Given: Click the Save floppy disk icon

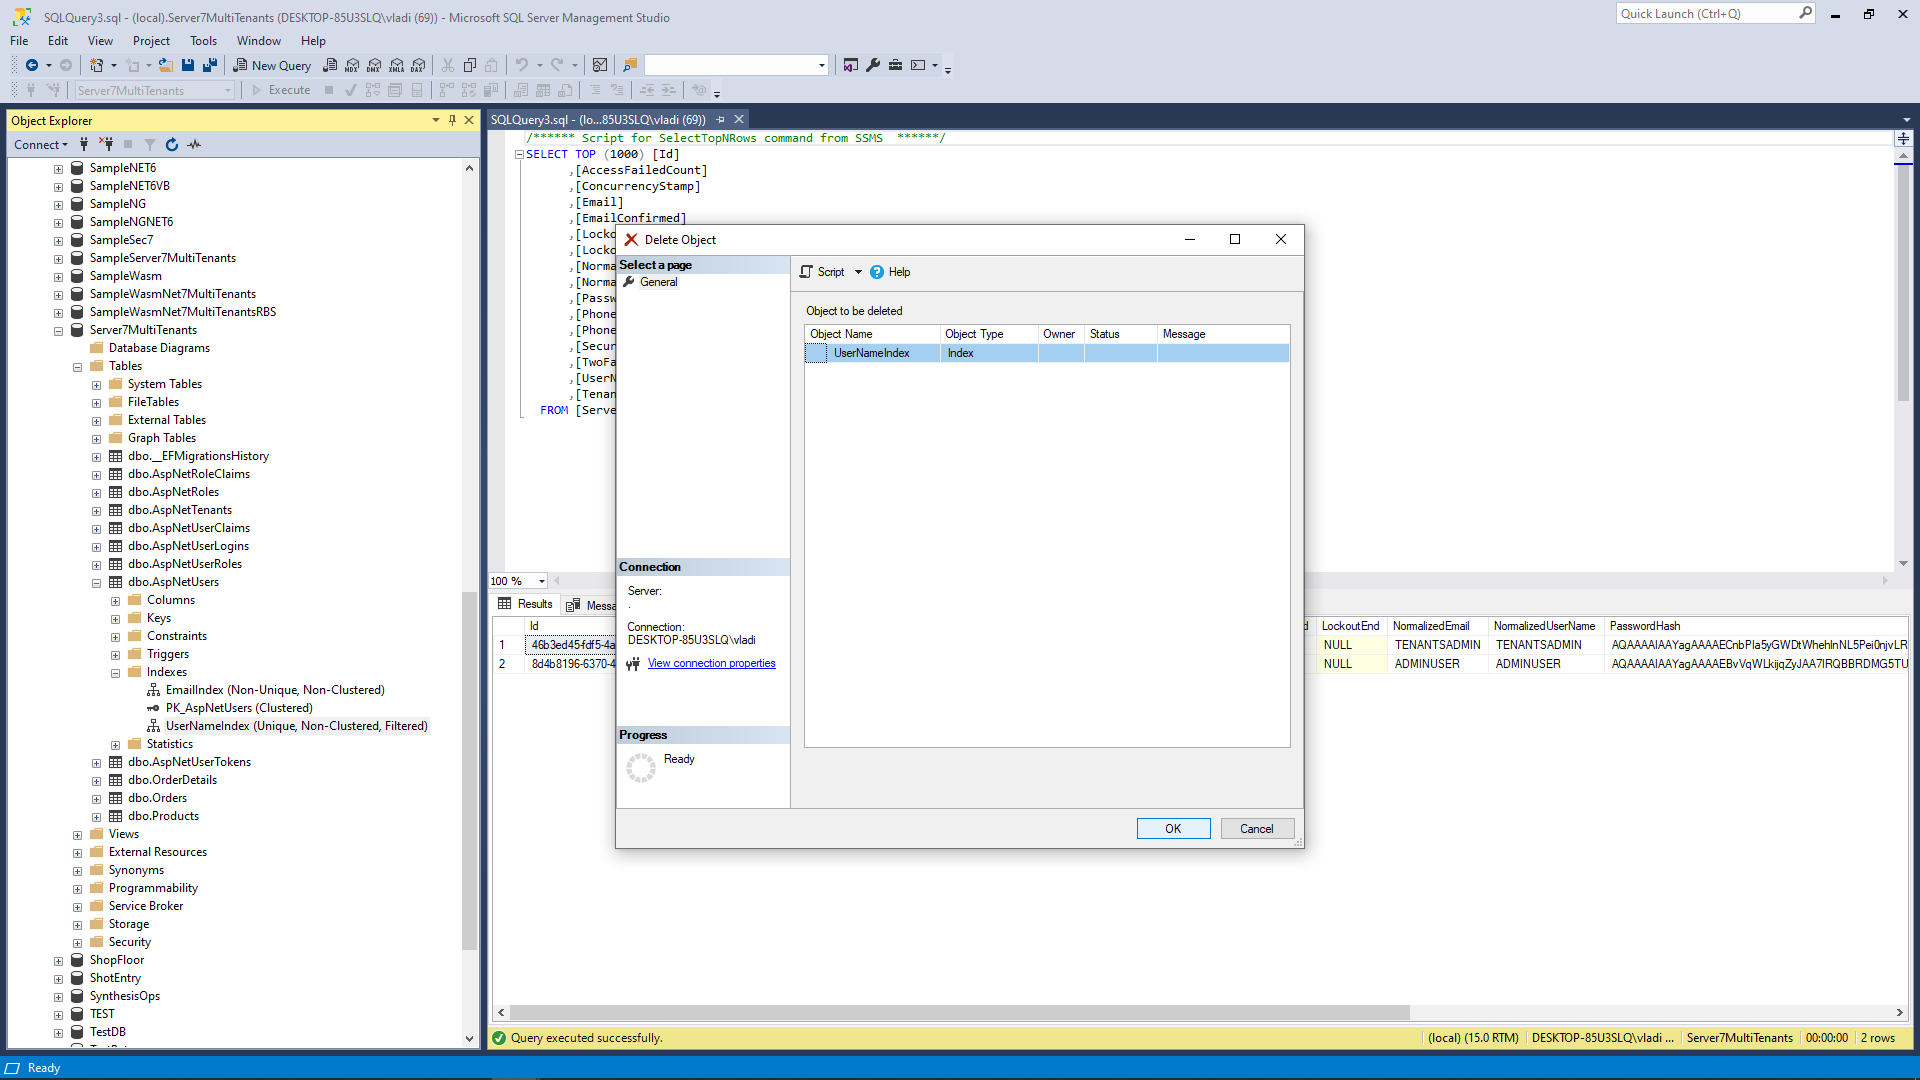Looking at the screenshot, I should (188, 65).
